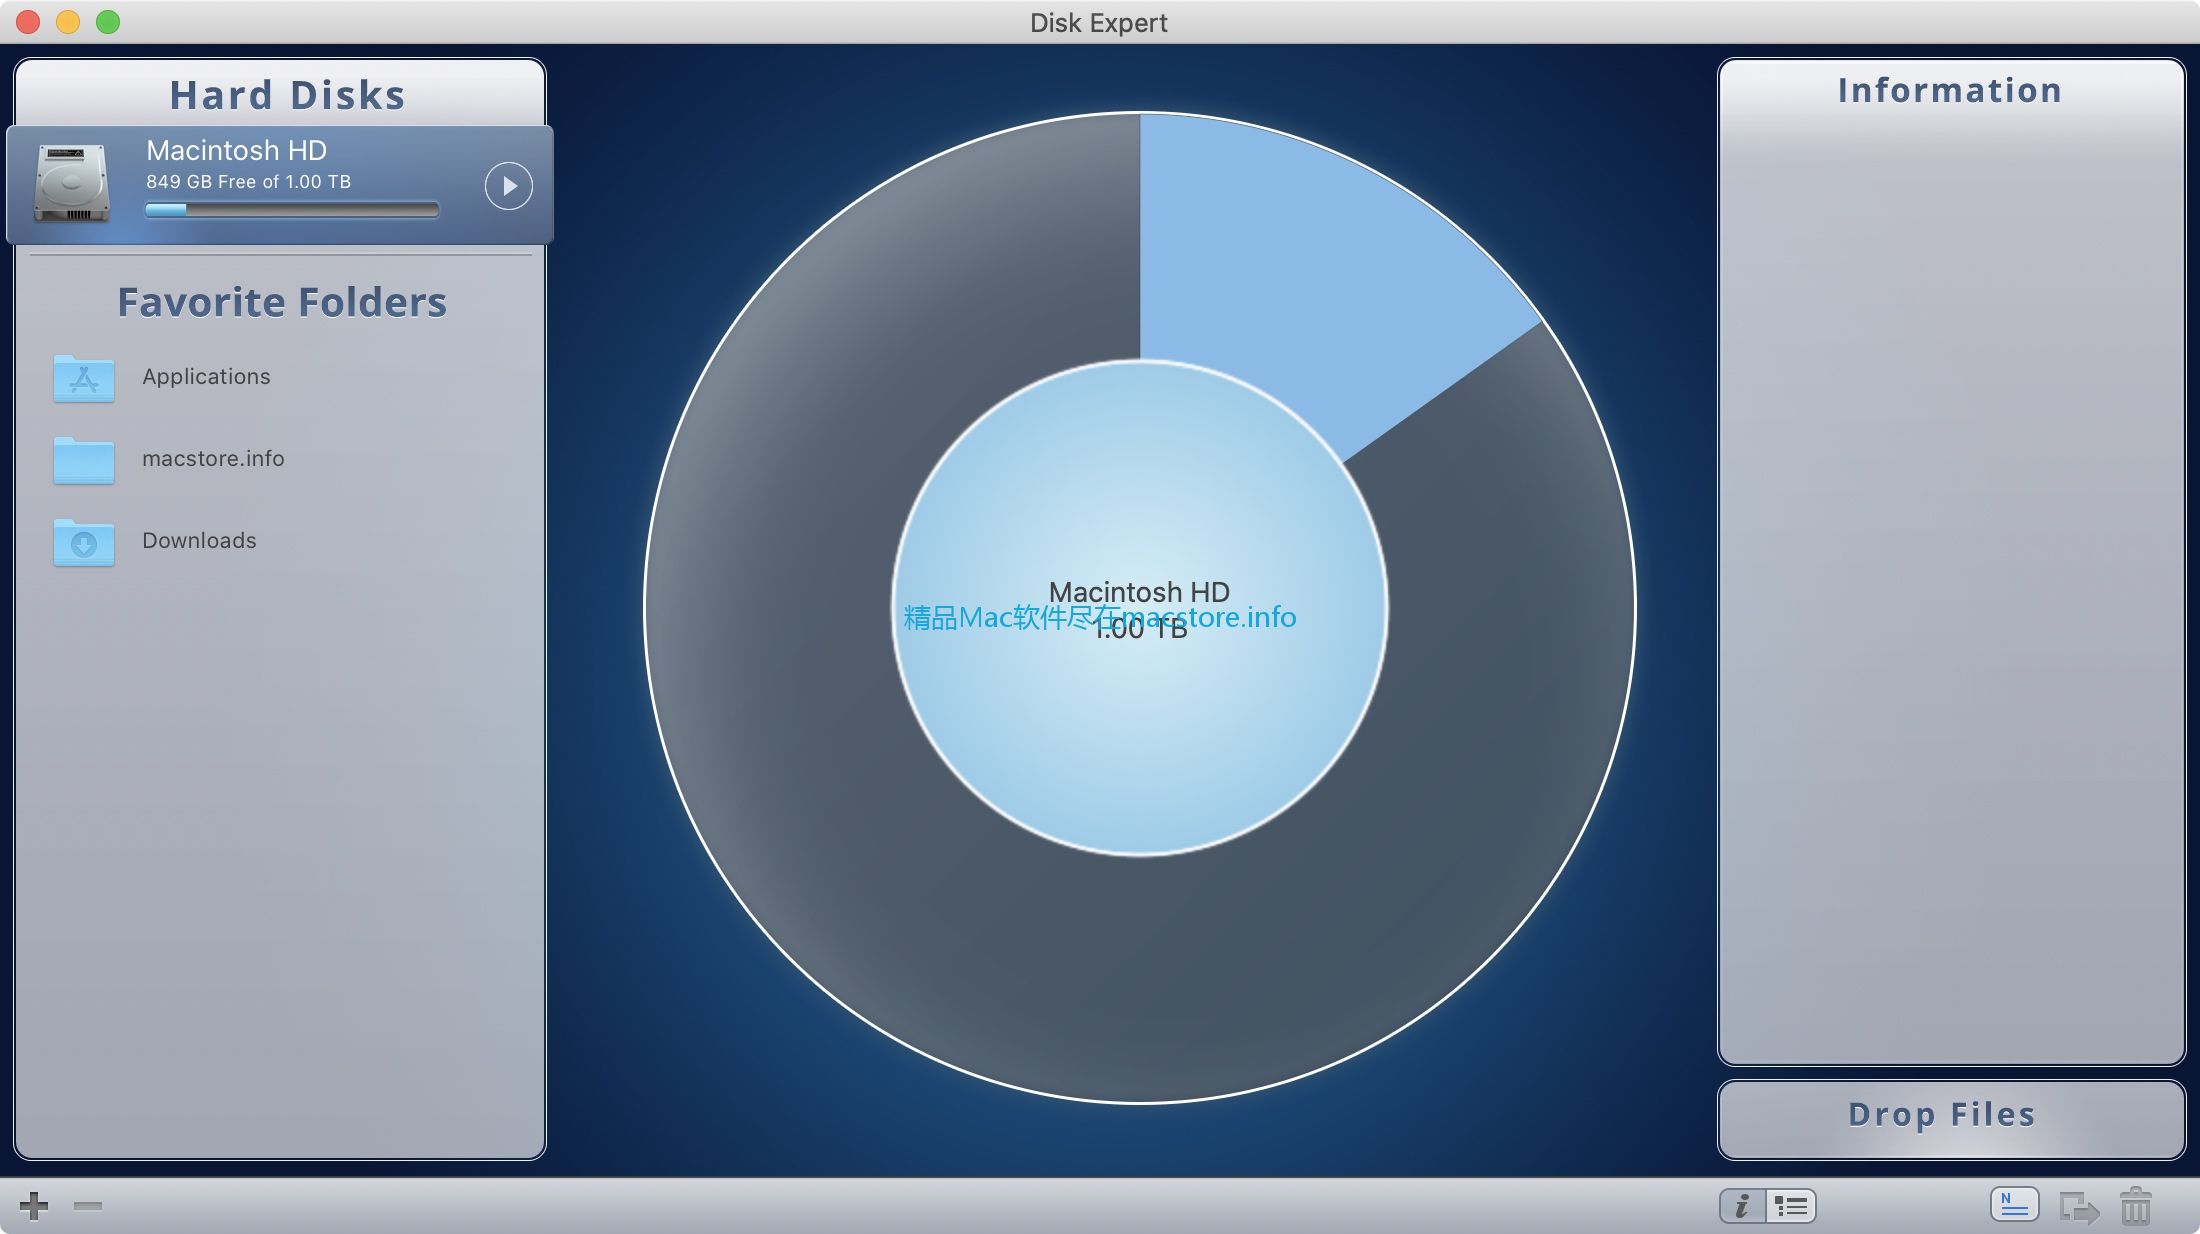The image size is (2200, 1234).
Task: Click the Applications folder icon
Action: pos(84,378)
